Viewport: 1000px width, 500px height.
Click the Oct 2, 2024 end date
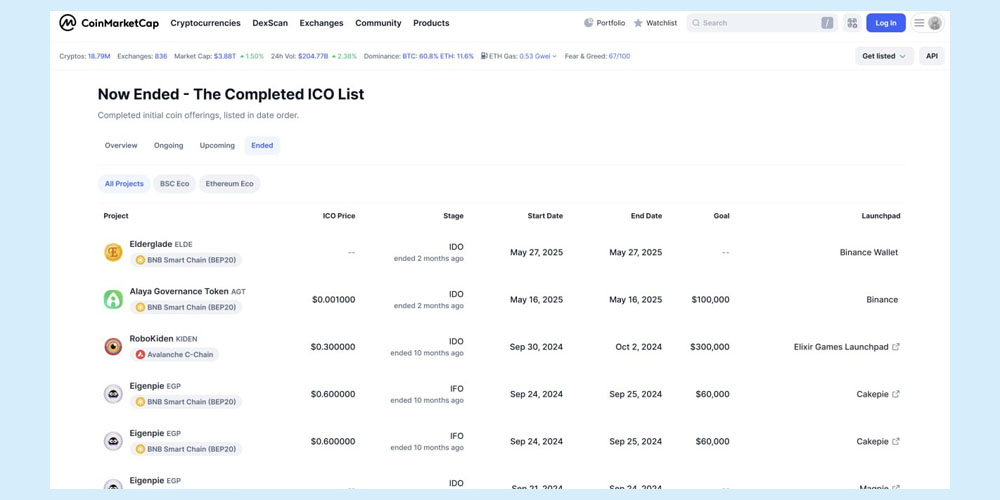tap(638, 347)
